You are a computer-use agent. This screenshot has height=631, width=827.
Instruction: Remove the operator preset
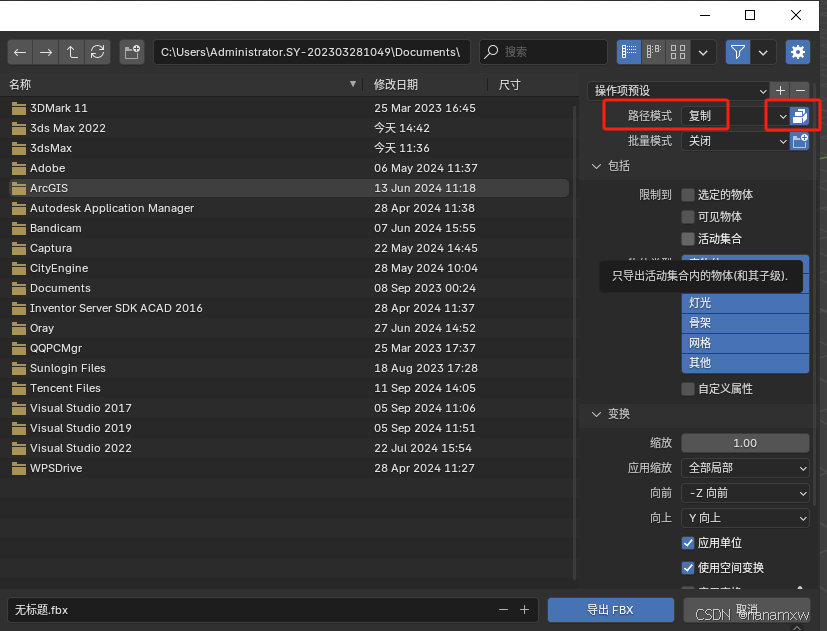click(800, 90)
